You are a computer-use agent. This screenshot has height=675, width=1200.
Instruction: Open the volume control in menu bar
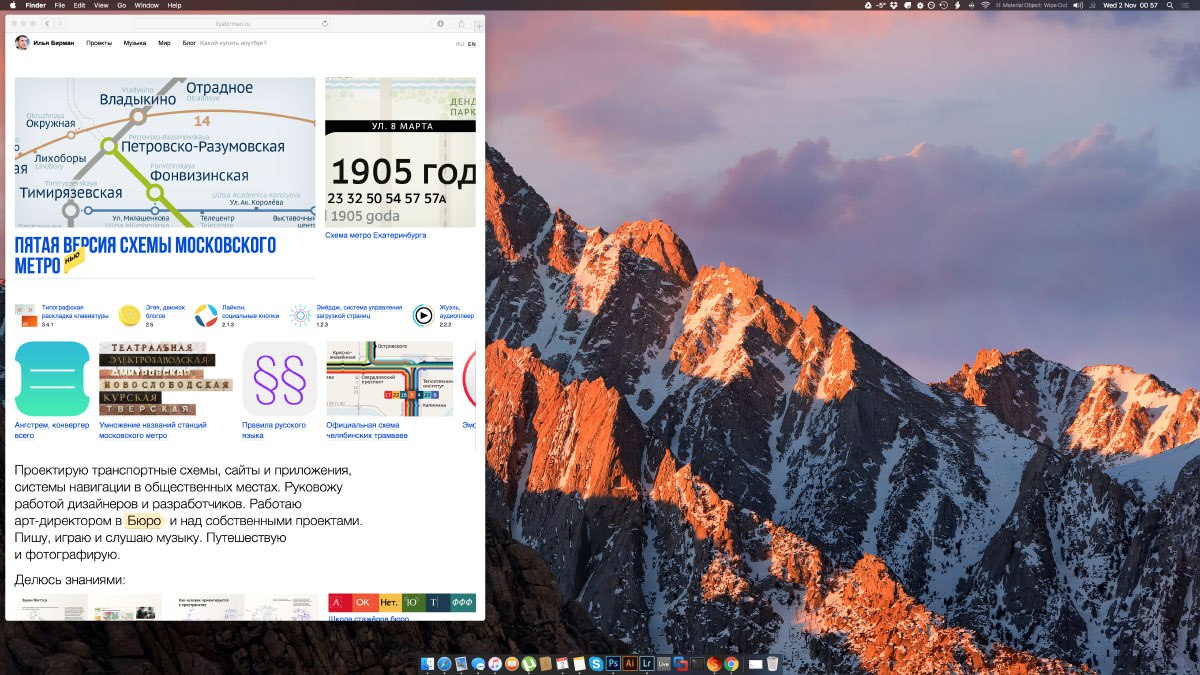[x=1078, y=5]
